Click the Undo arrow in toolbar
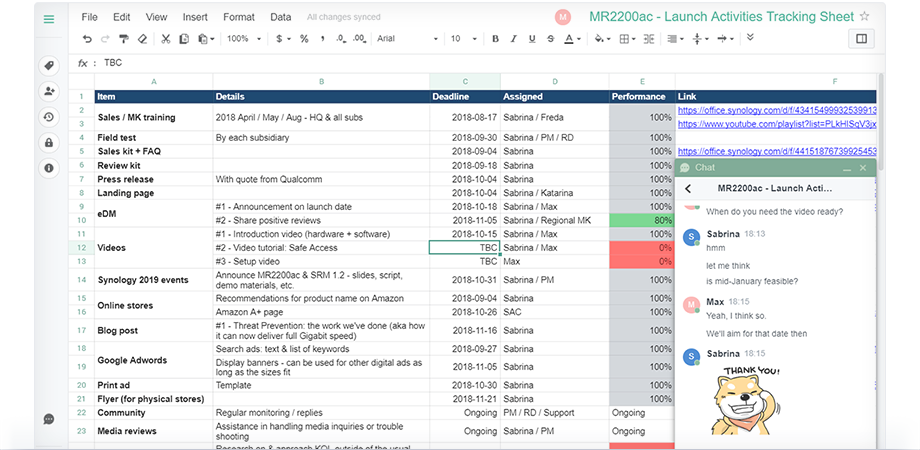The image size is (920, 450). tap(87, 39)
